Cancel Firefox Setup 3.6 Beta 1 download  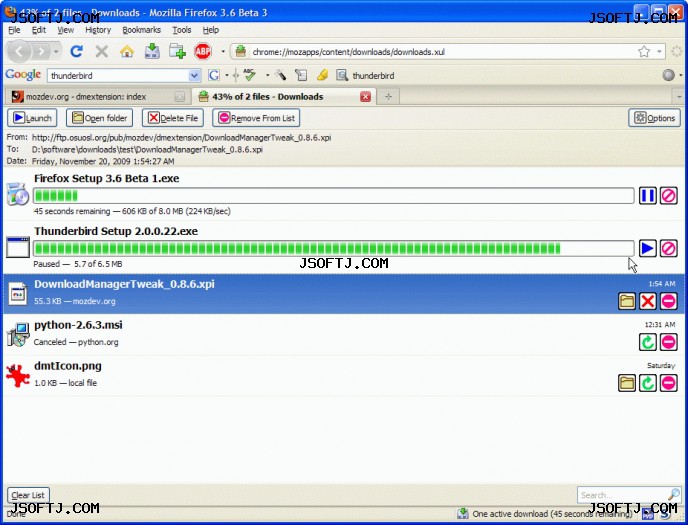click(669, 196)
